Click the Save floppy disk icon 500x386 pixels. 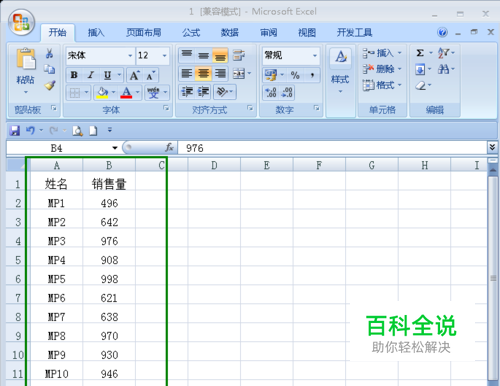click(x=14, y=130)
